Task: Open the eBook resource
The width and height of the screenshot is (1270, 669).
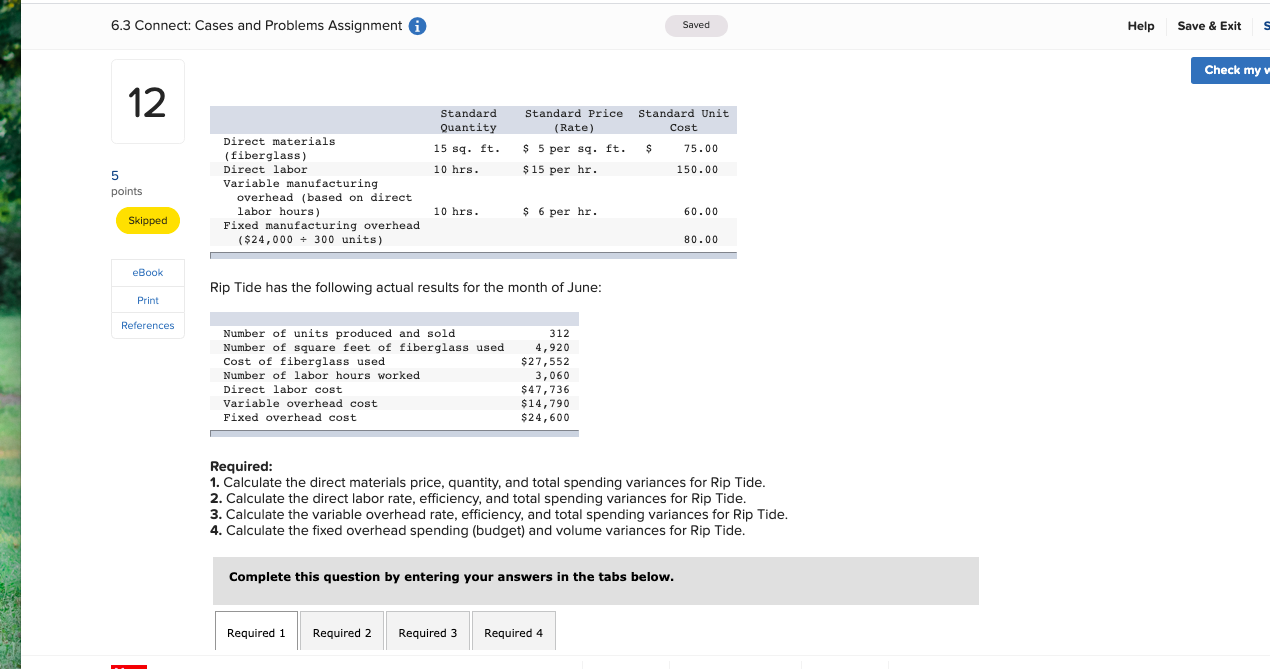Action: [x=147, y=272]
